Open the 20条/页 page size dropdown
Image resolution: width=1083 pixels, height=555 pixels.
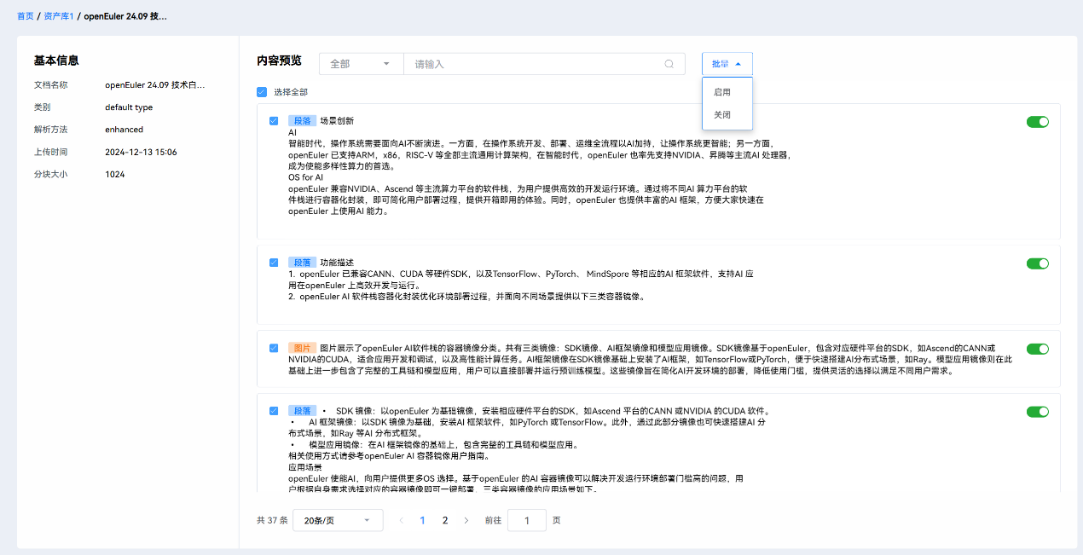pos(338,520)
